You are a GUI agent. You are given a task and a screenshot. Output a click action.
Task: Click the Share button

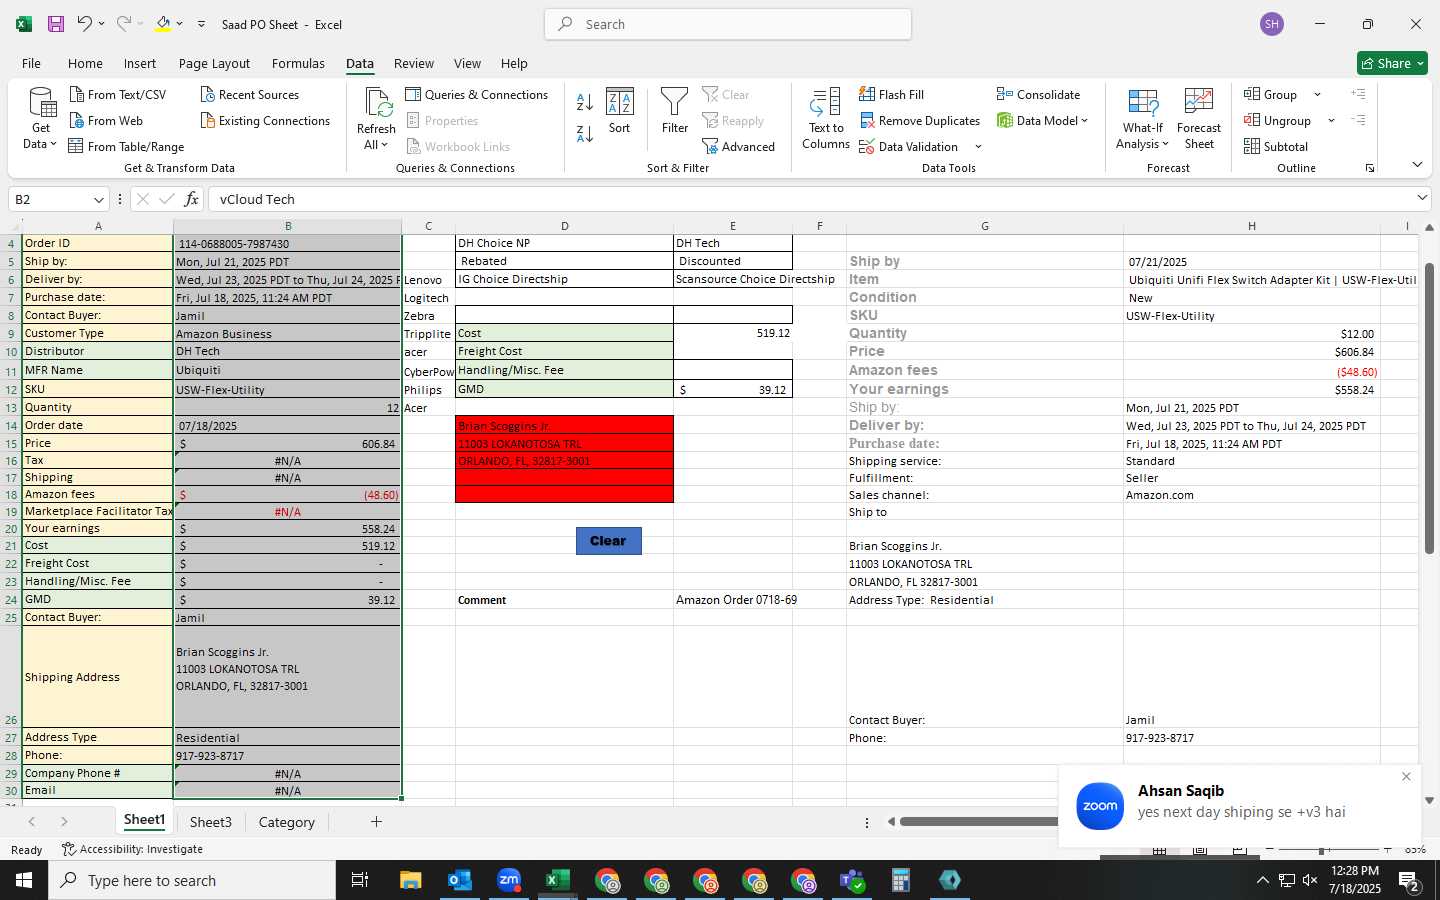tap(1392, 63)
